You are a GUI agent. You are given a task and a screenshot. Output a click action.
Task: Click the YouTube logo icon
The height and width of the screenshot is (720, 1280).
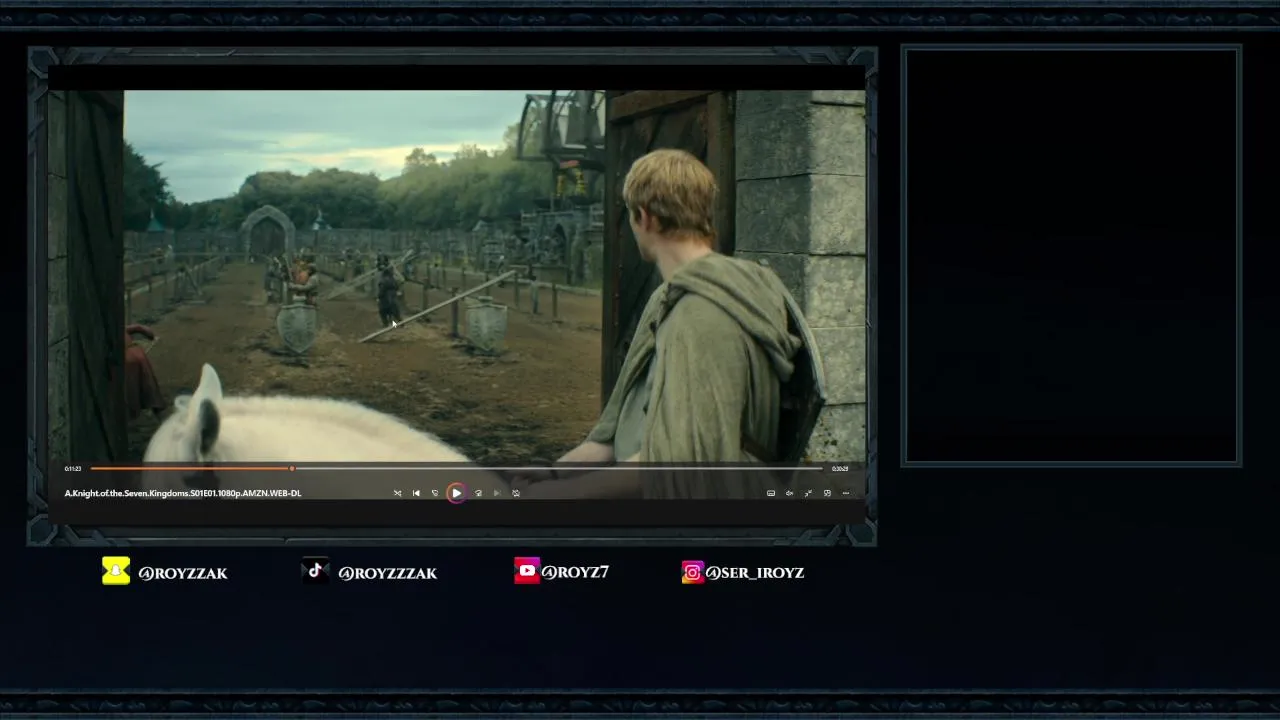[527, 571]
